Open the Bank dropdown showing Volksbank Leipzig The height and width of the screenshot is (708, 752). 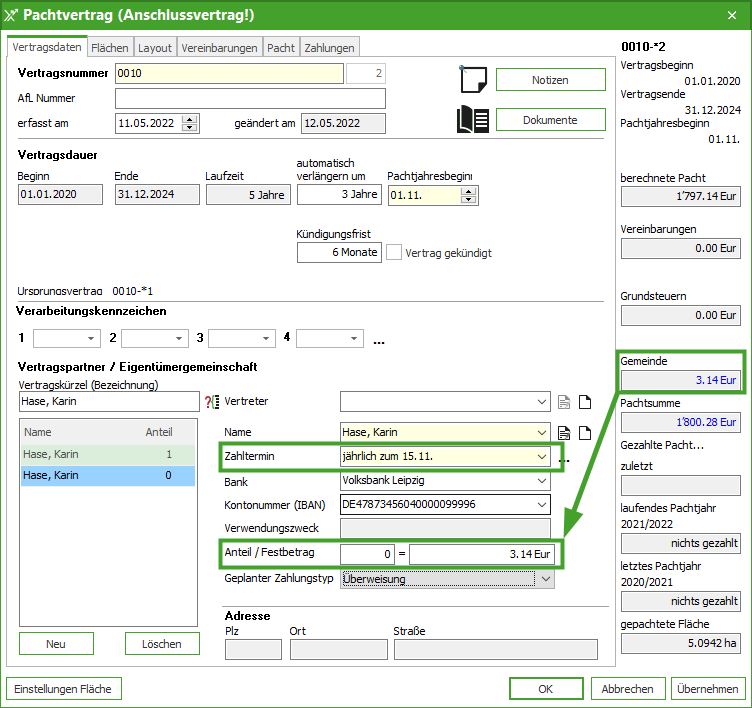click(542, 480)
